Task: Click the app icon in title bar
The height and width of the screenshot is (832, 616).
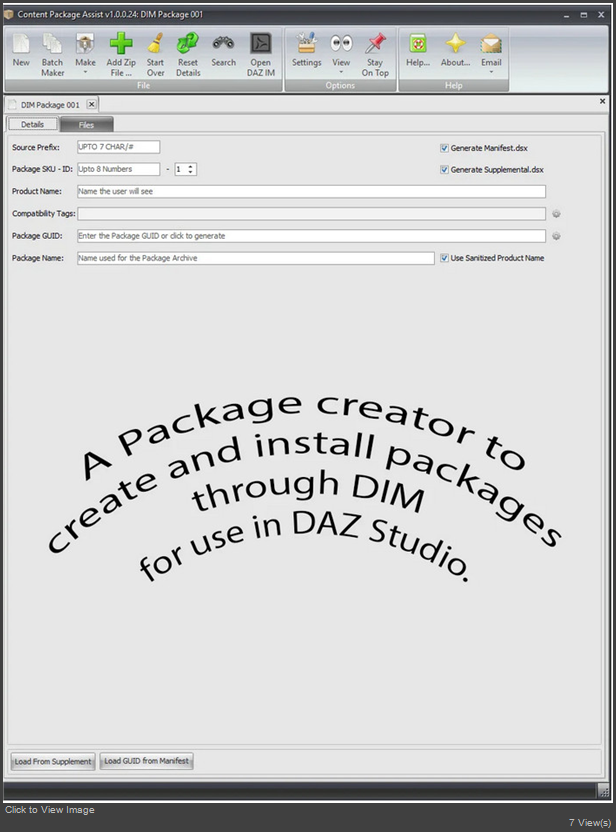Action: click(x=8, y=14)
